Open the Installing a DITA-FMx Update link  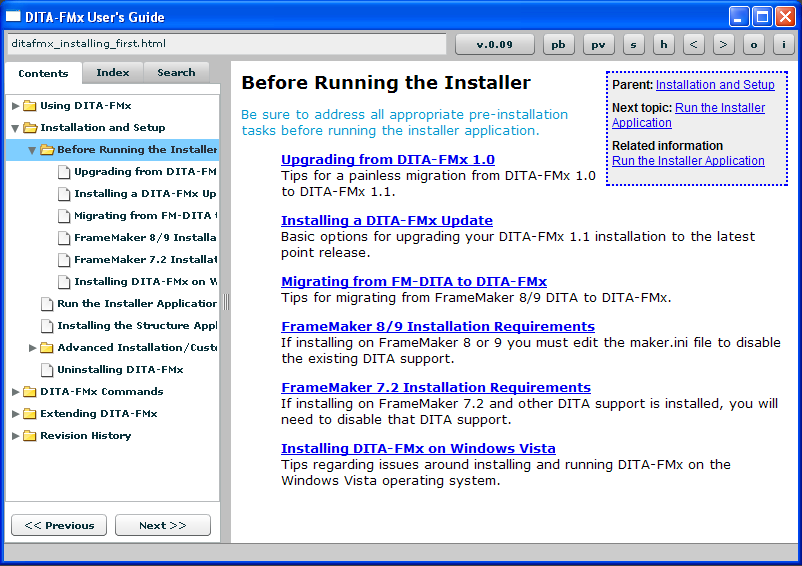387,220
